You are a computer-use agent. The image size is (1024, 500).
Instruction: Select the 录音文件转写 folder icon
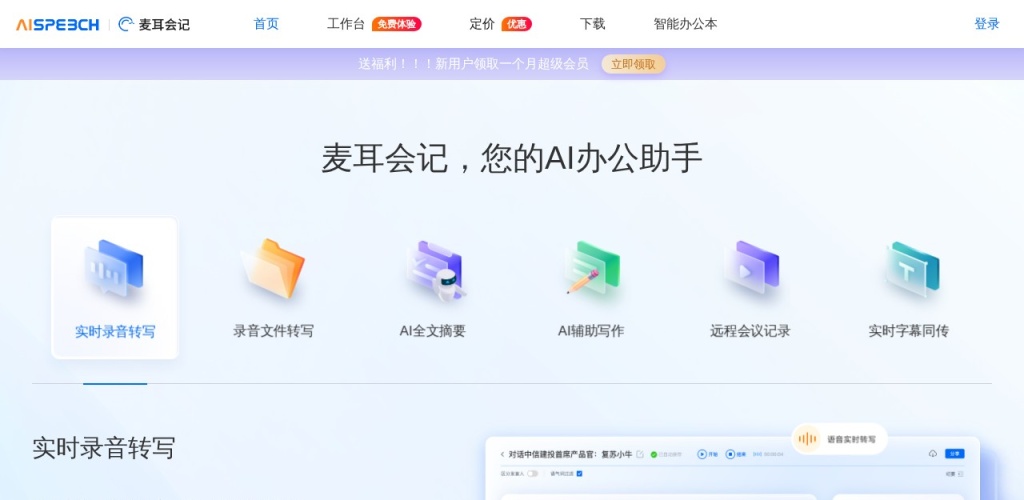point(273,270)
